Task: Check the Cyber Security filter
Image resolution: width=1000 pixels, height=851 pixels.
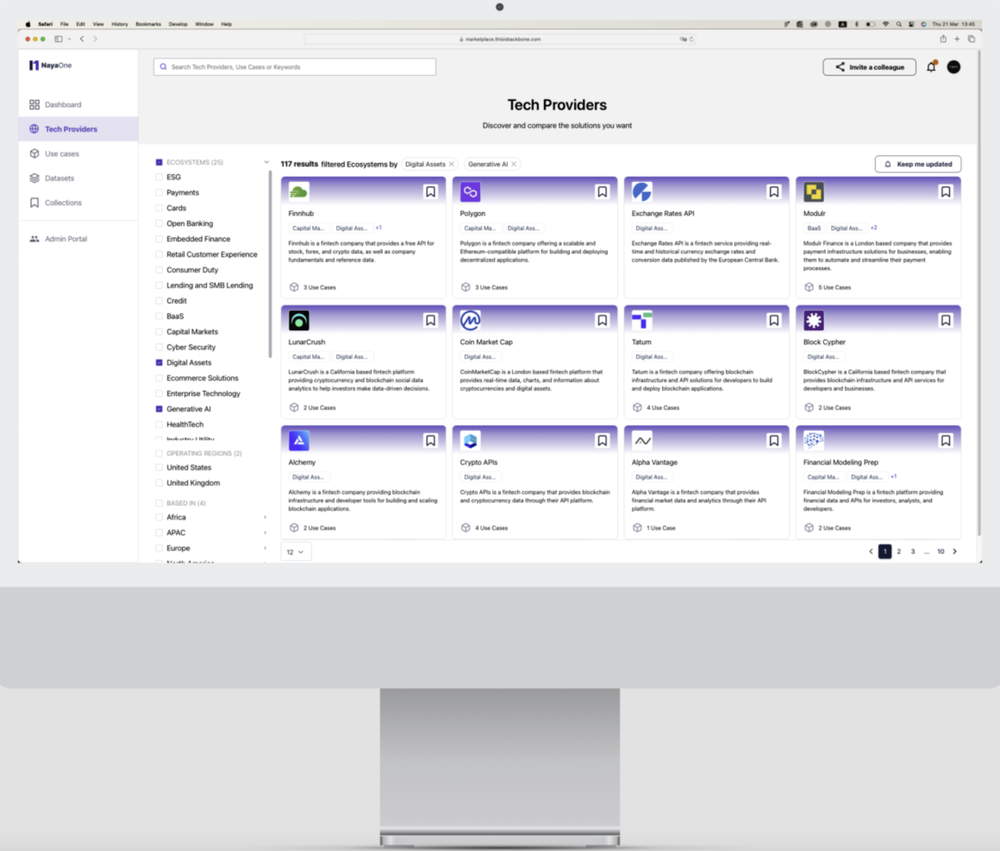Action: tap(159, 347)
